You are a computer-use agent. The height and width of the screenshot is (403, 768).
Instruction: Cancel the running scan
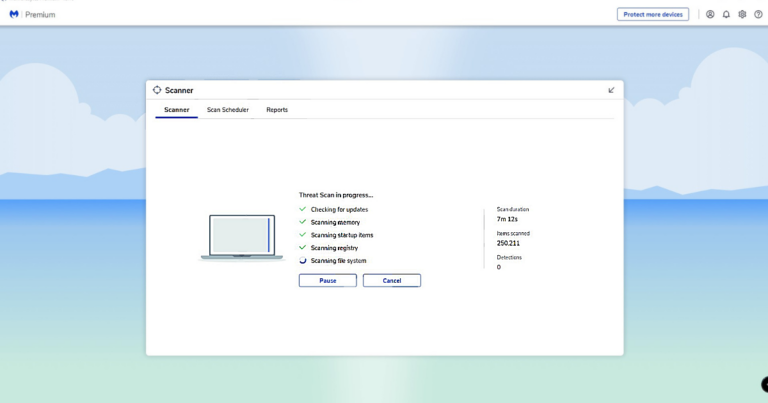tap(391, 281)
